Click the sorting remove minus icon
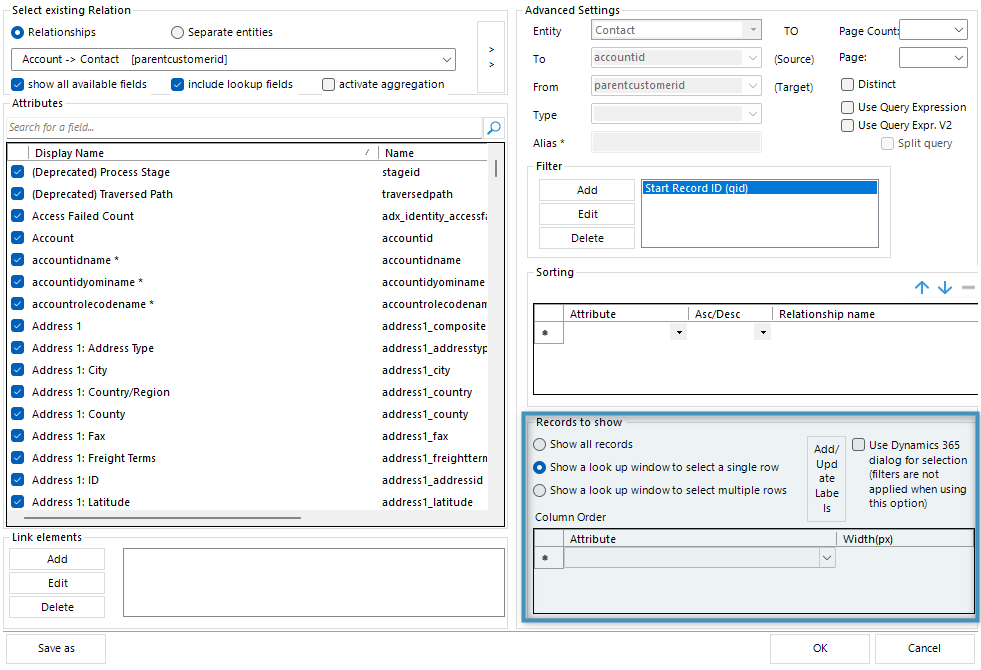981x670 pixels. click(x=968, y=288)
